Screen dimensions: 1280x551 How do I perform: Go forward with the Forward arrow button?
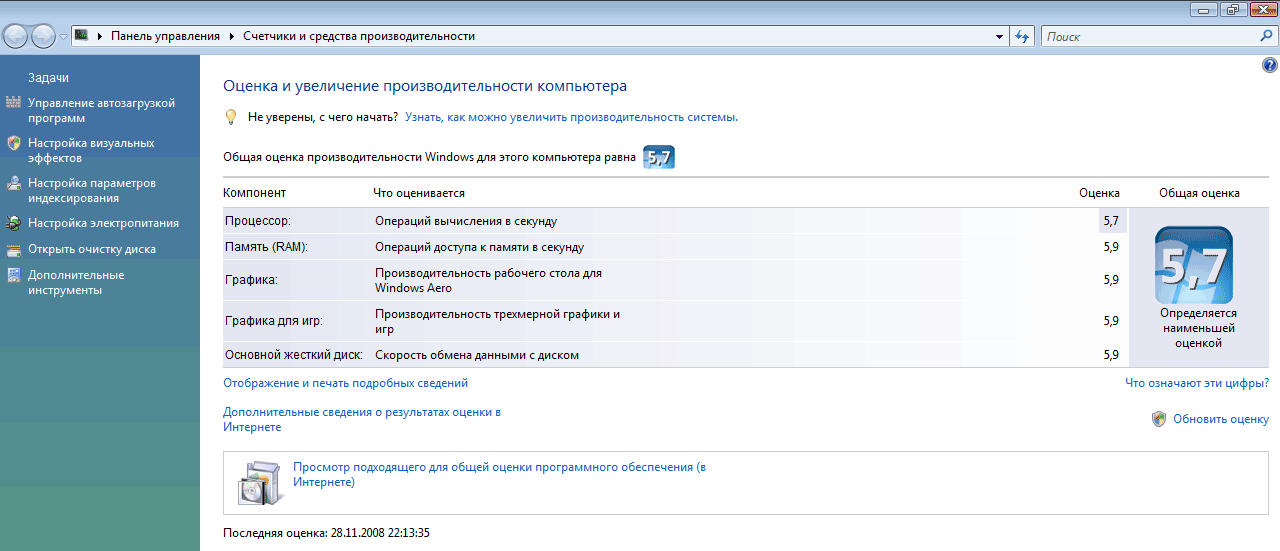[x=43, y=36]
